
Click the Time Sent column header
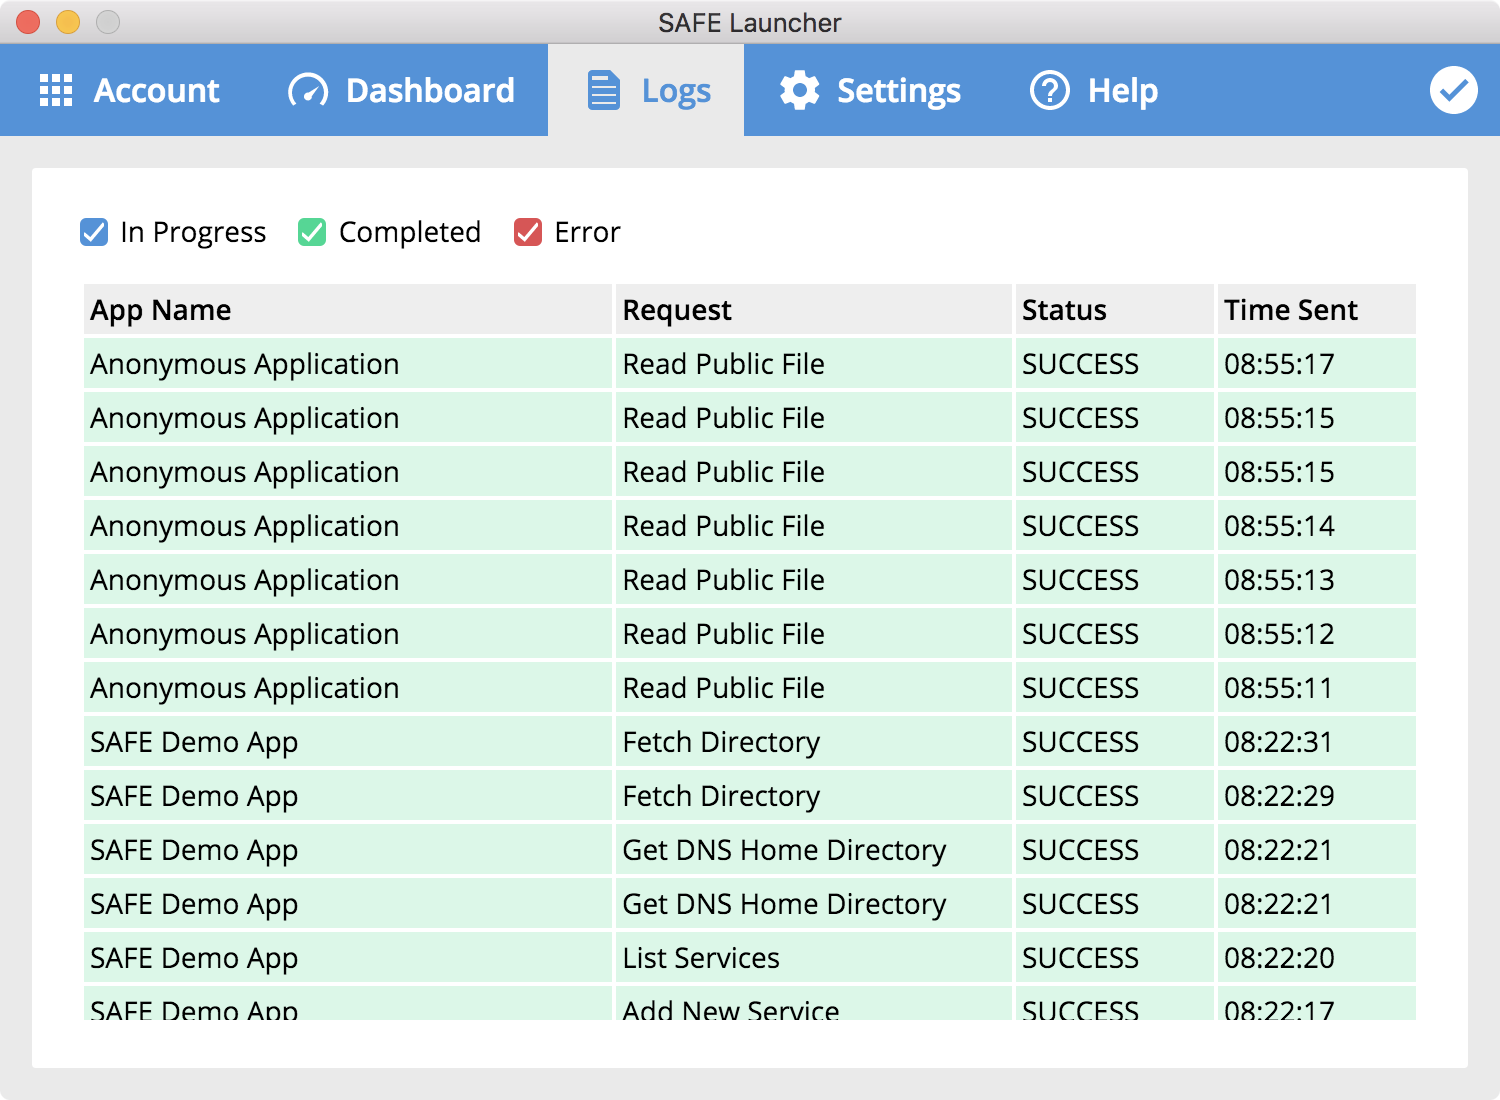1317,310
